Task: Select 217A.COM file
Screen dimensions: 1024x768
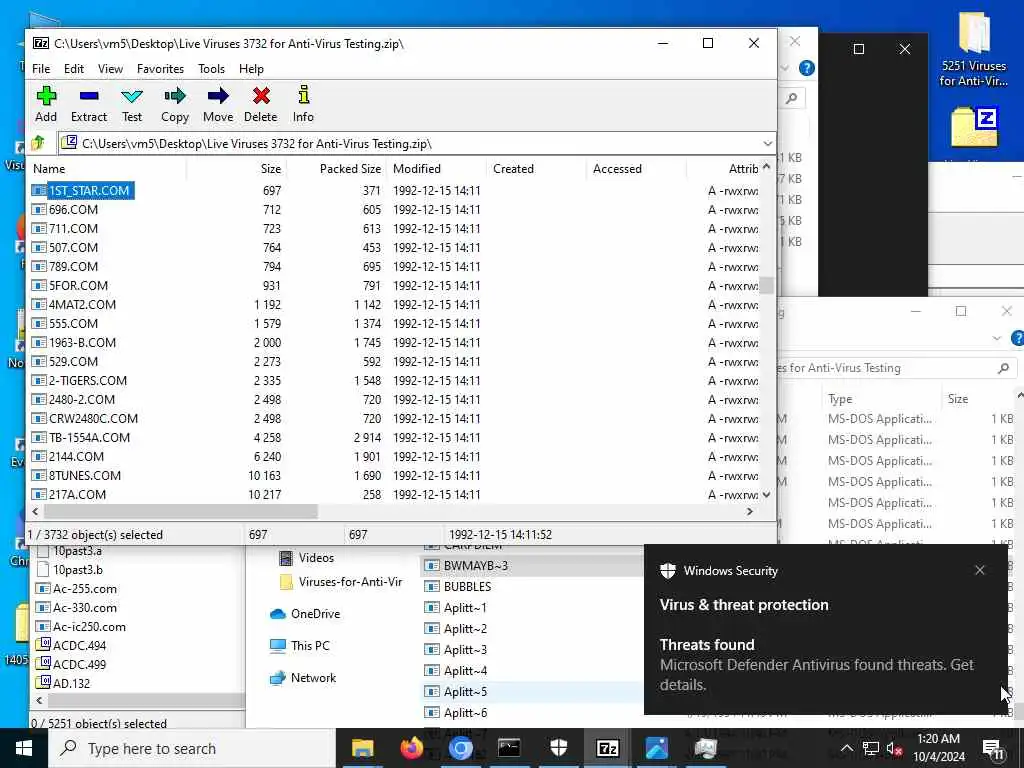Action: (x=396, y=494)
